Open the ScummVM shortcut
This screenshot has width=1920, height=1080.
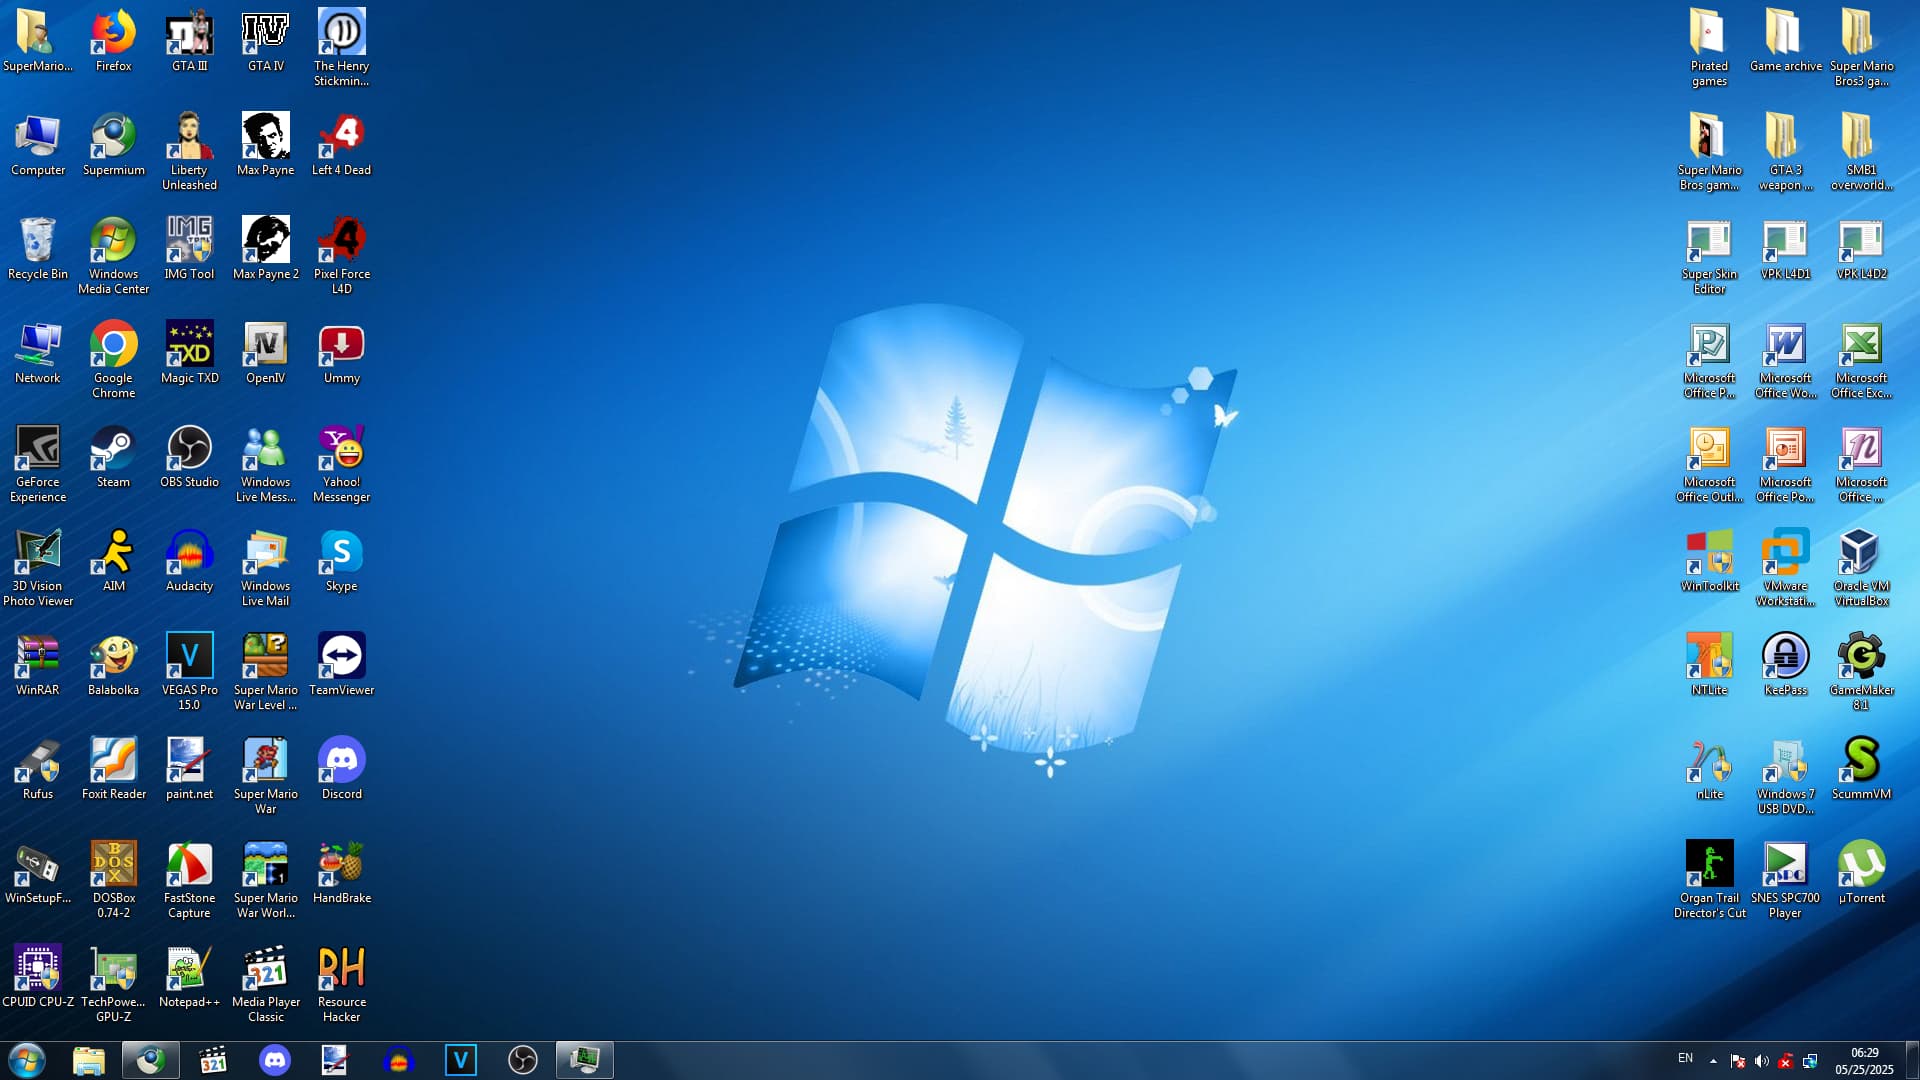(1861, 768)
